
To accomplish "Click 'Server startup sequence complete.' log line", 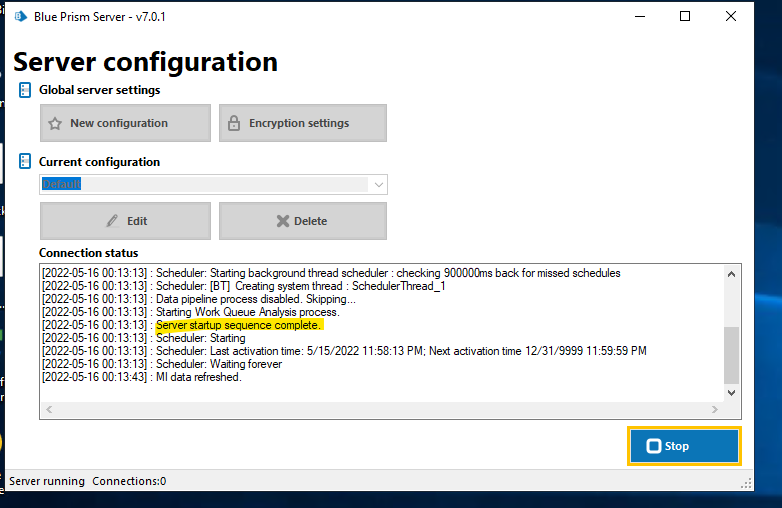I will click(x=238, y=325).
